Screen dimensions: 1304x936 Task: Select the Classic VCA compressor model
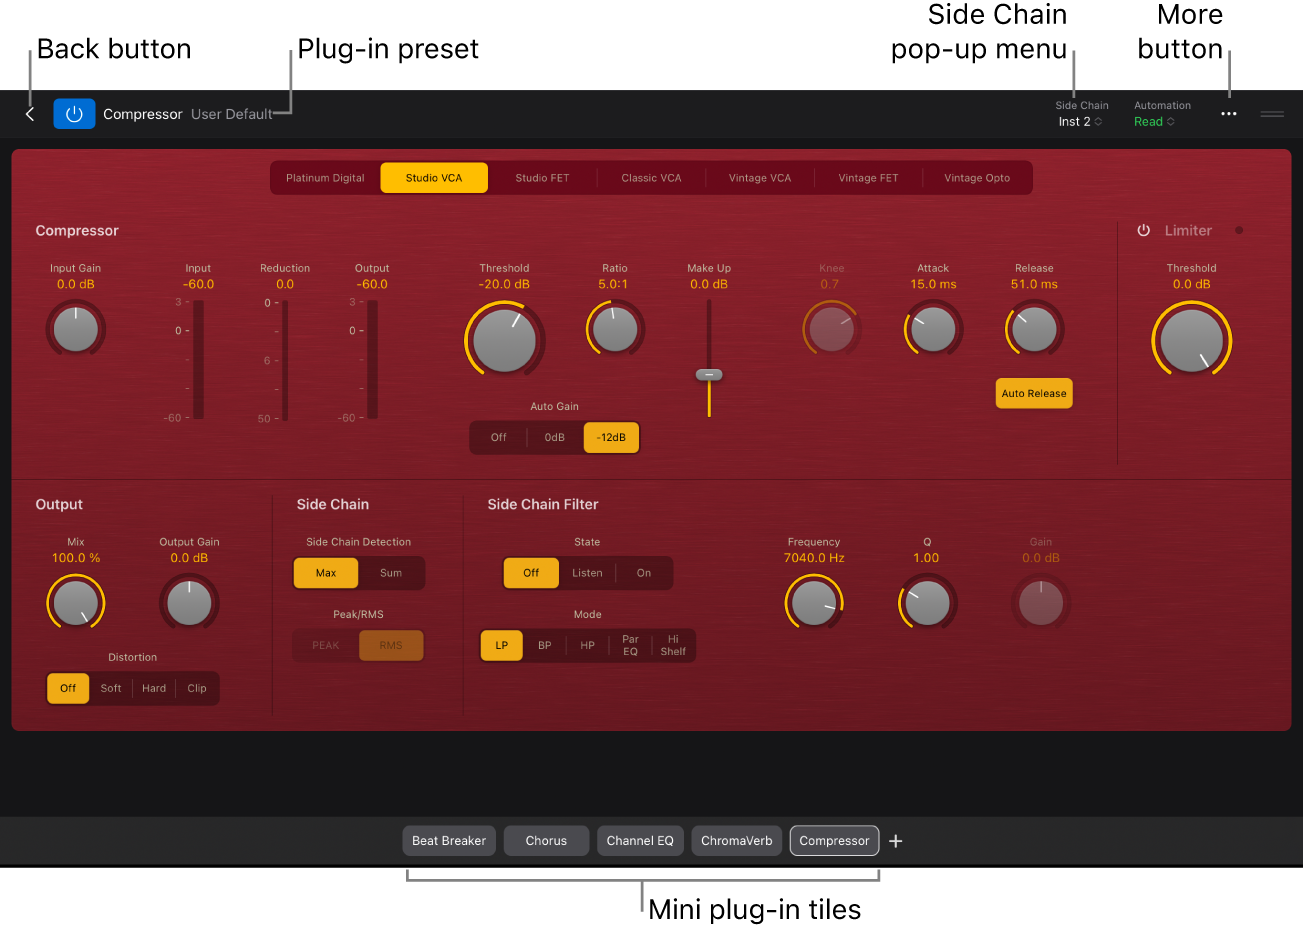tap(651, 178)
